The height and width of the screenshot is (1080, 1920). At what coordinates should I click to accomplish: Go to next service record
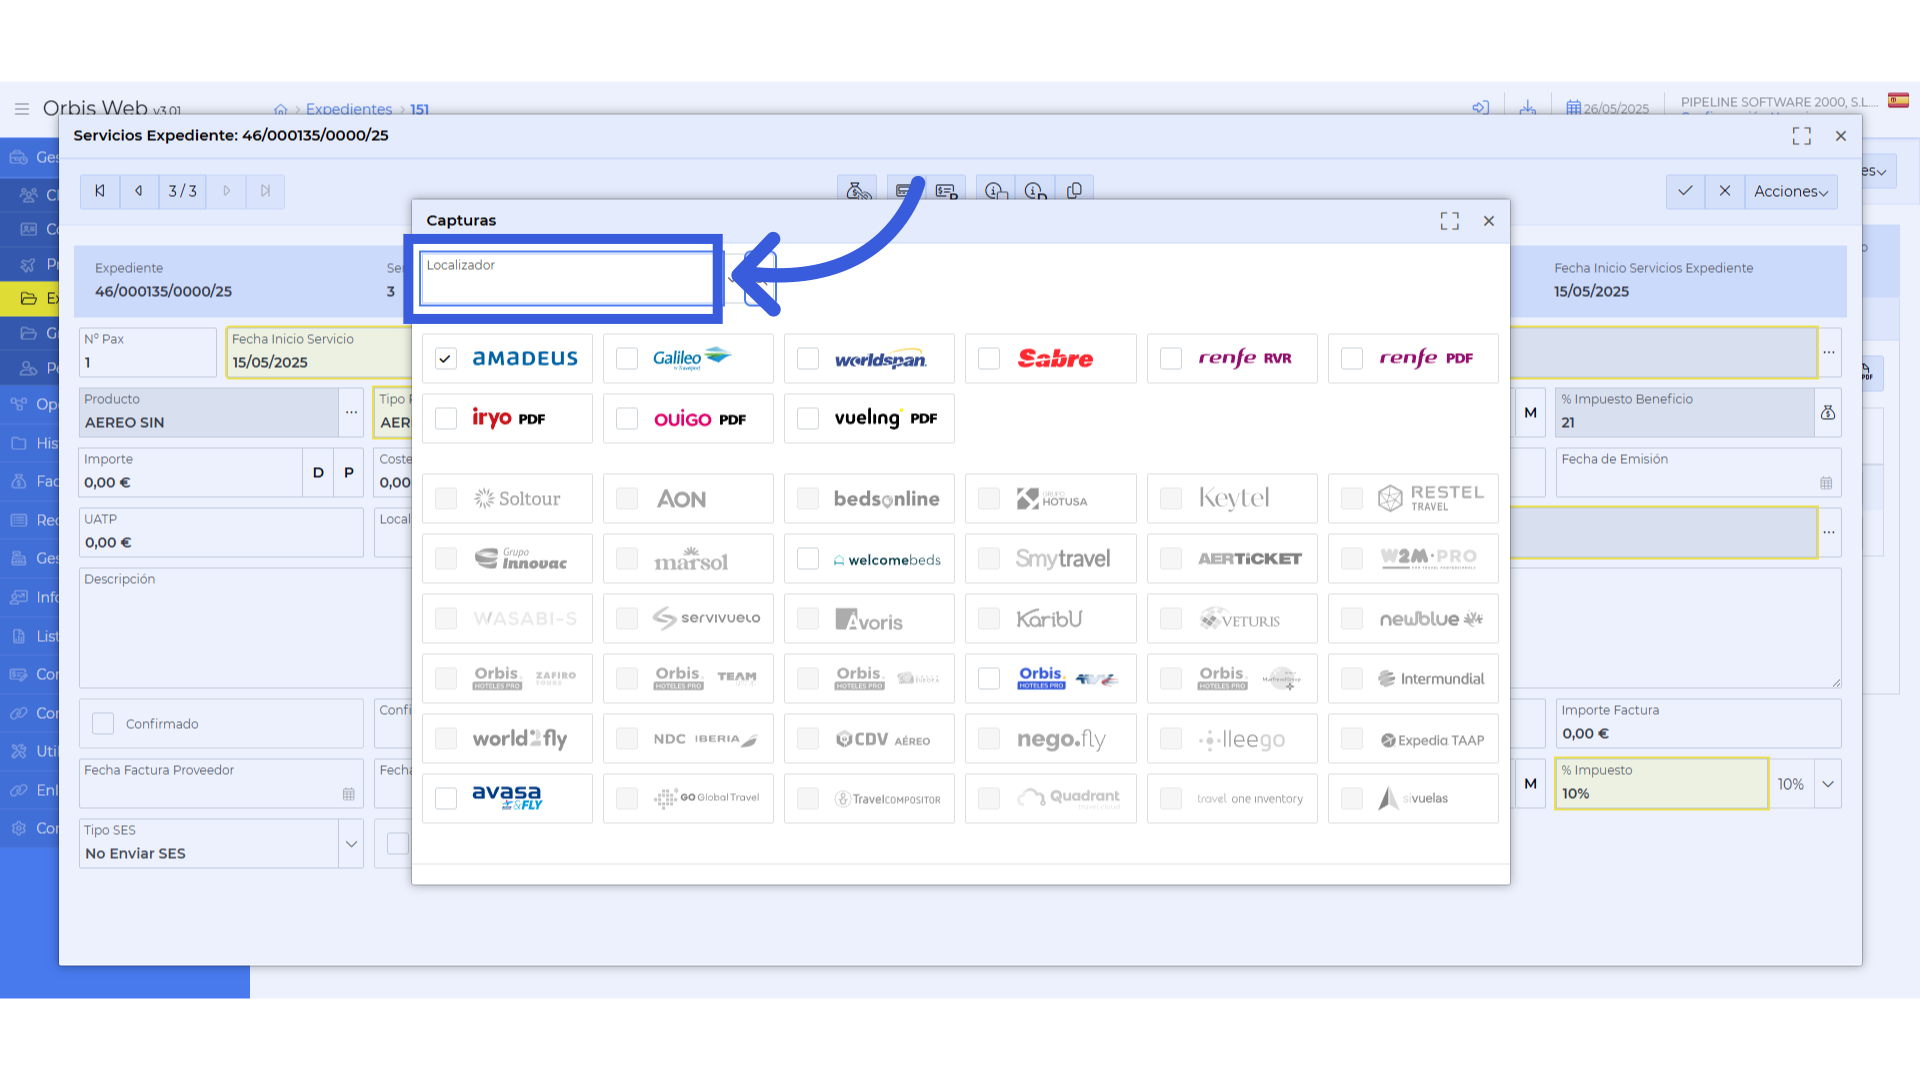227,191
